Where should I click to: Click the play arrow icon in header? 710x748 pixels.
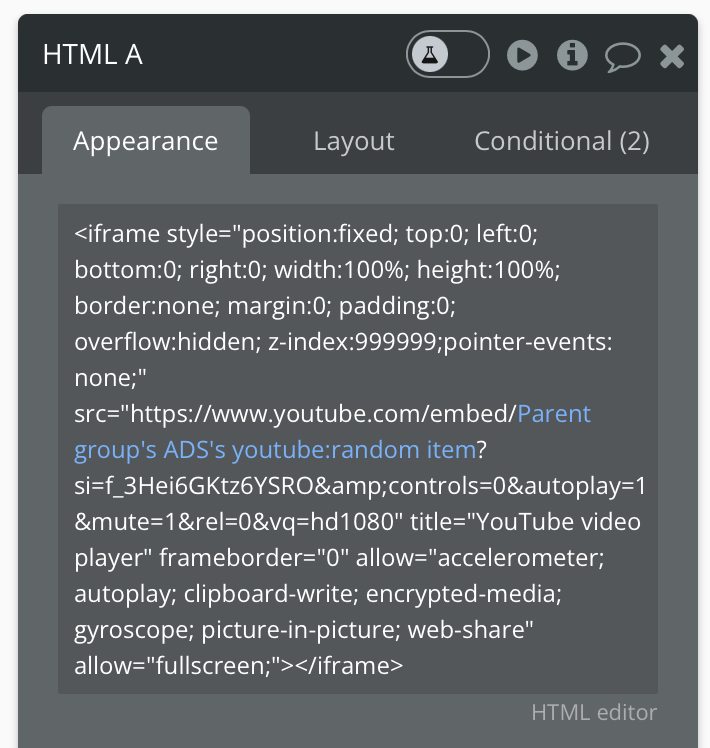pyautogui.click(x=522, y=55)
